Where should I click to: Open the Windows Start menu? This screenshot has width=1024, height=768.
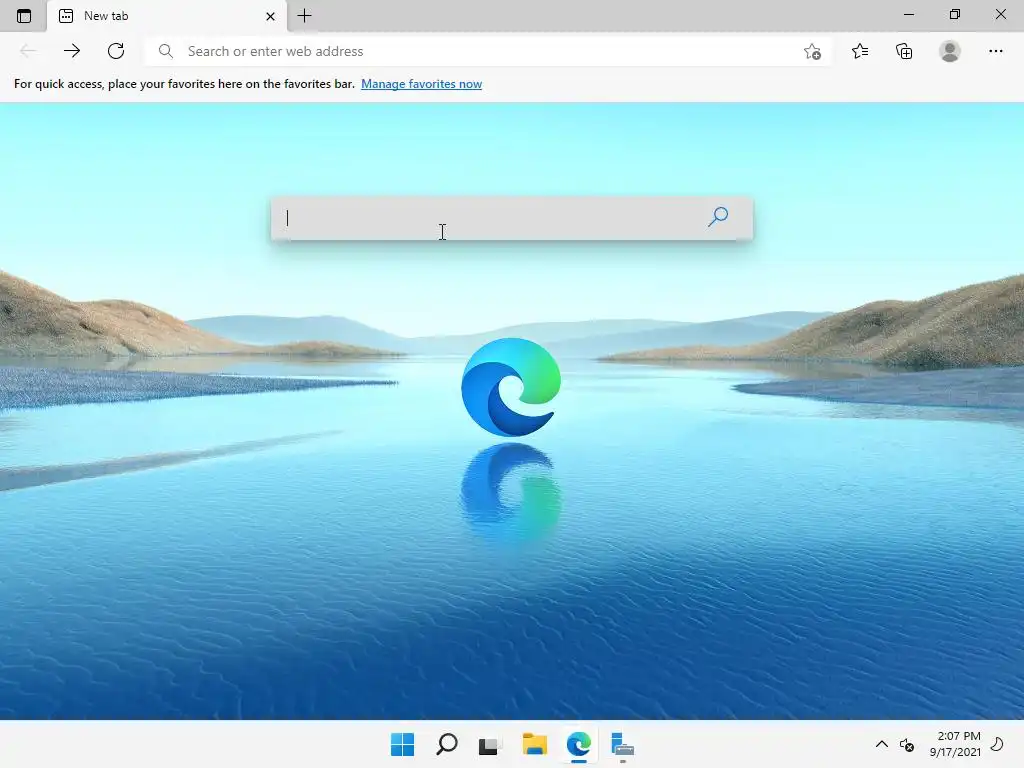coord(402,744)
